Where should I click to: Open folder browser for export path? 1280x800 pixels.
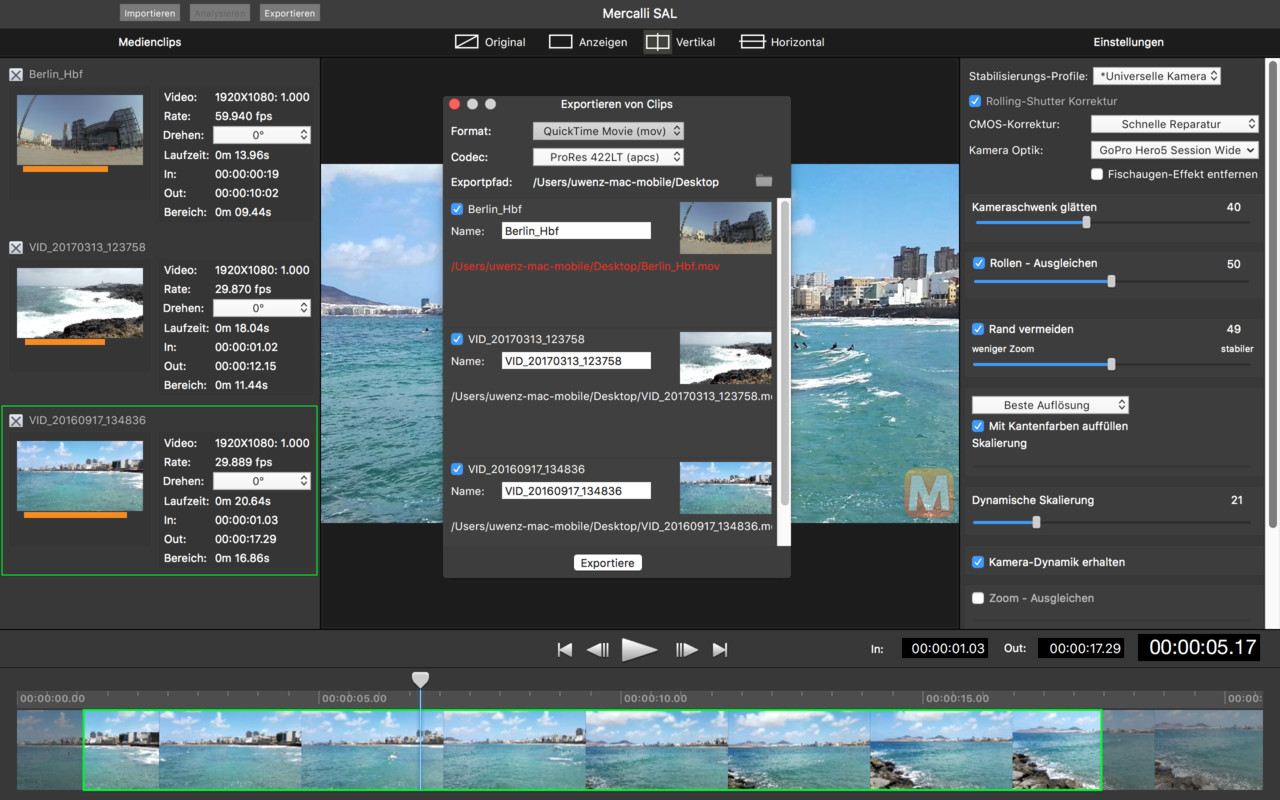[x=764, y=181]
